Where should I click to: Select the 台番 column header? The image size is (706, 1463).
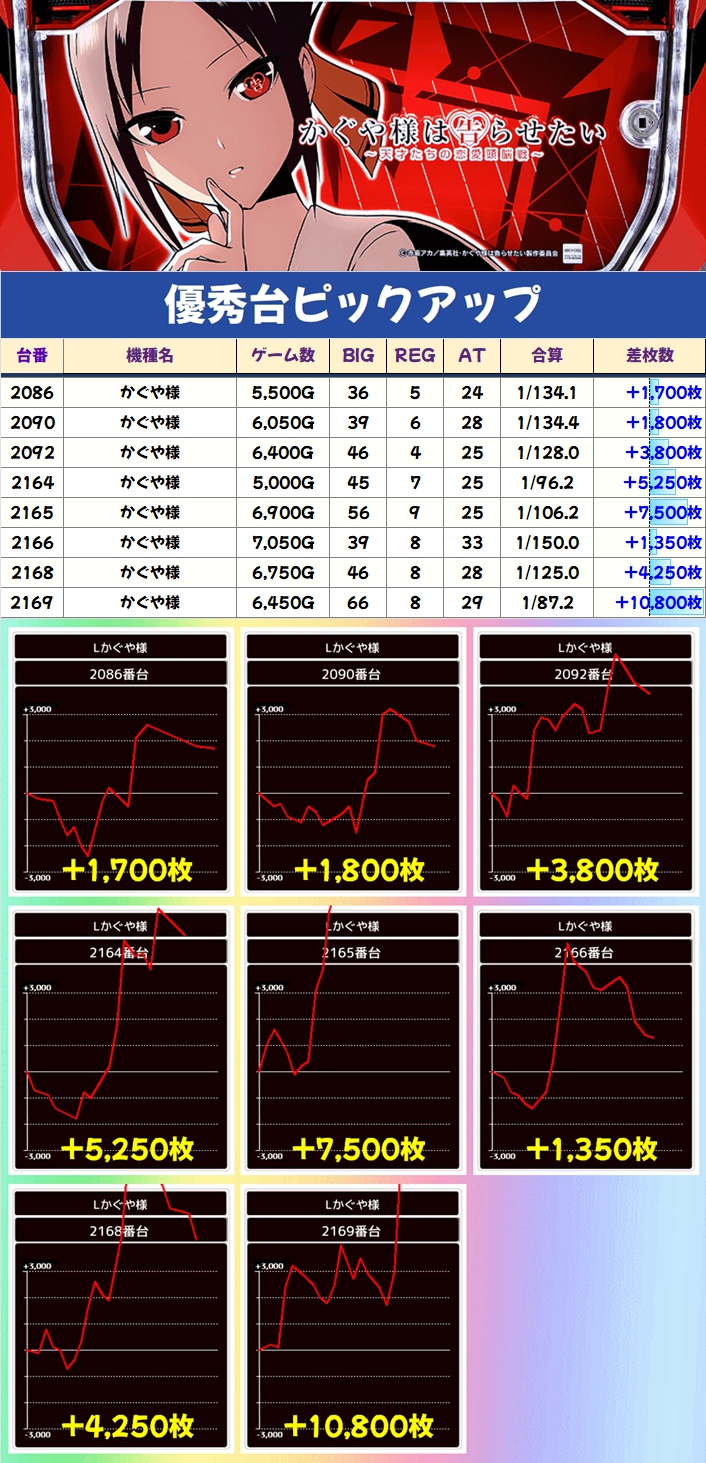(32, 356)
